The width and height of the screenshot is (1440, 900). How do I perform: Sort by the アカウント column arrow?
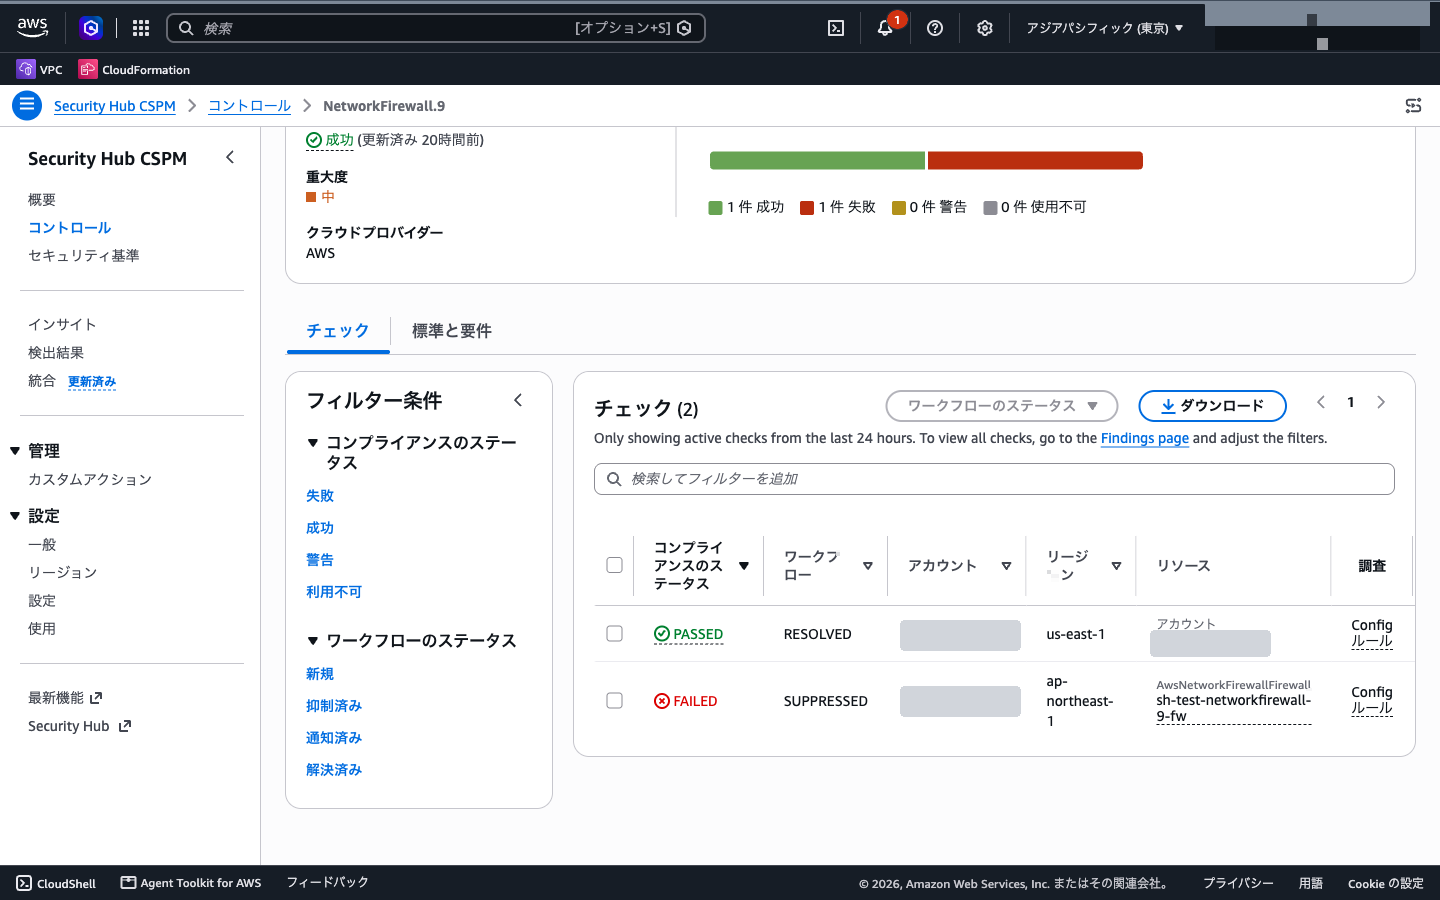pyautogui.click(x=1006, y=566)
